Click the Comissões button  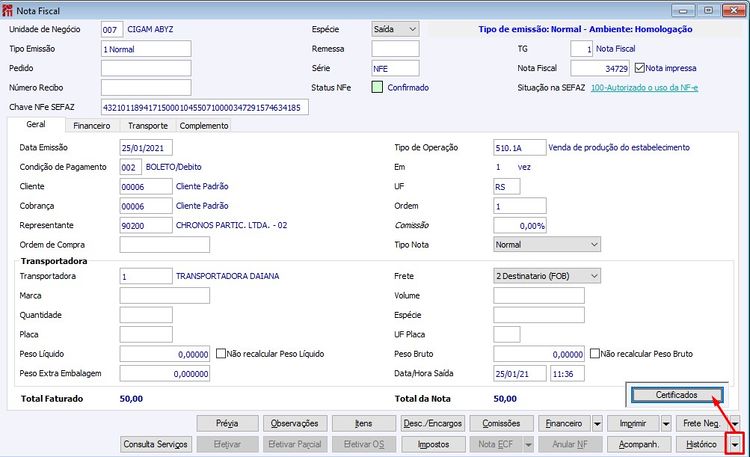(x=501, y=424)
